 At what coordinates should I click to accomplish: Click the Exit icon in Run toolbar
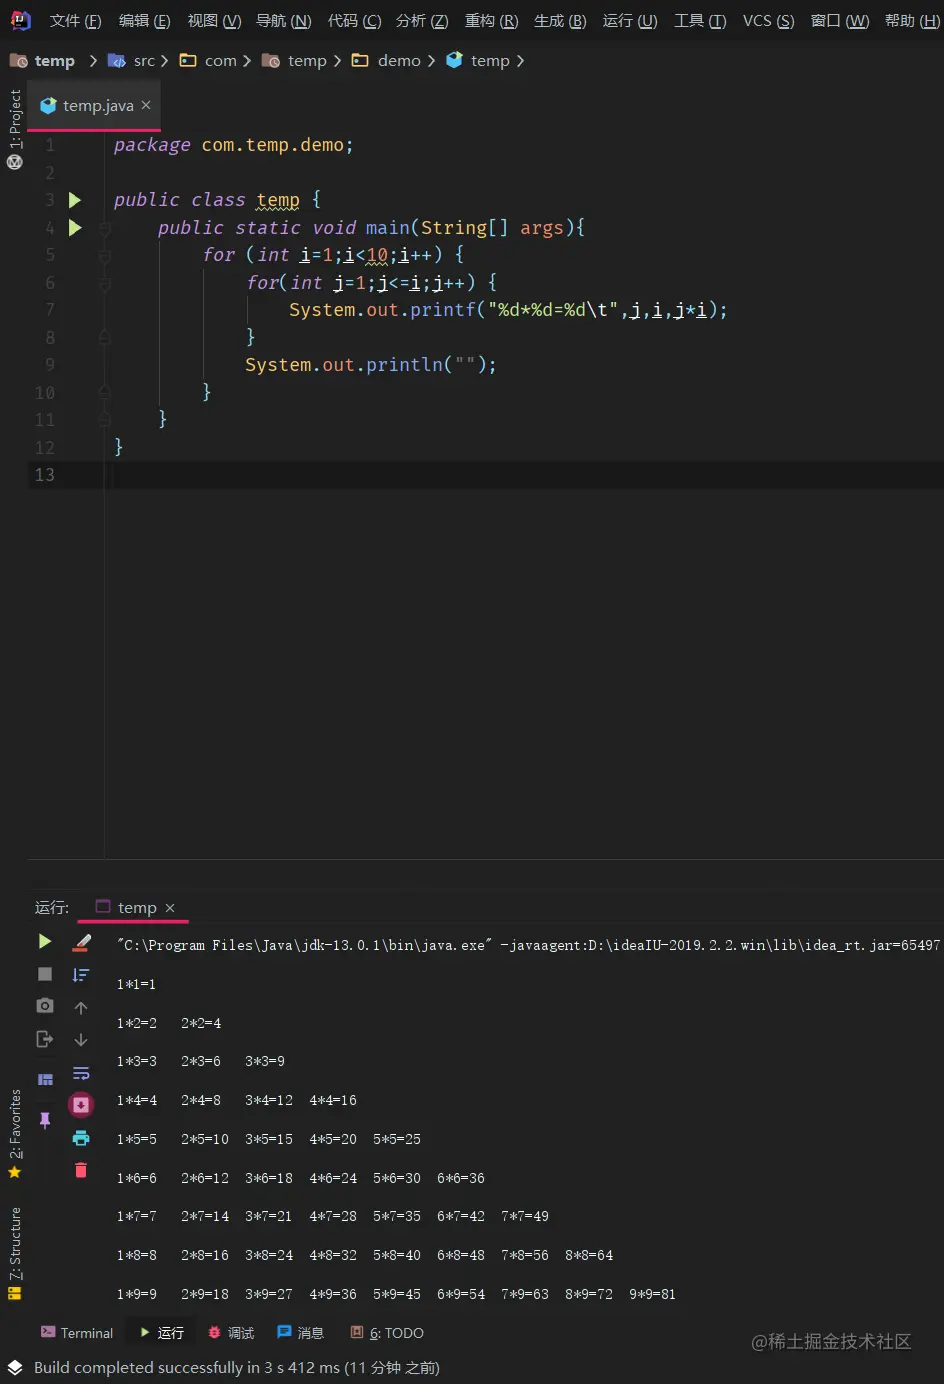(44, 1039)
